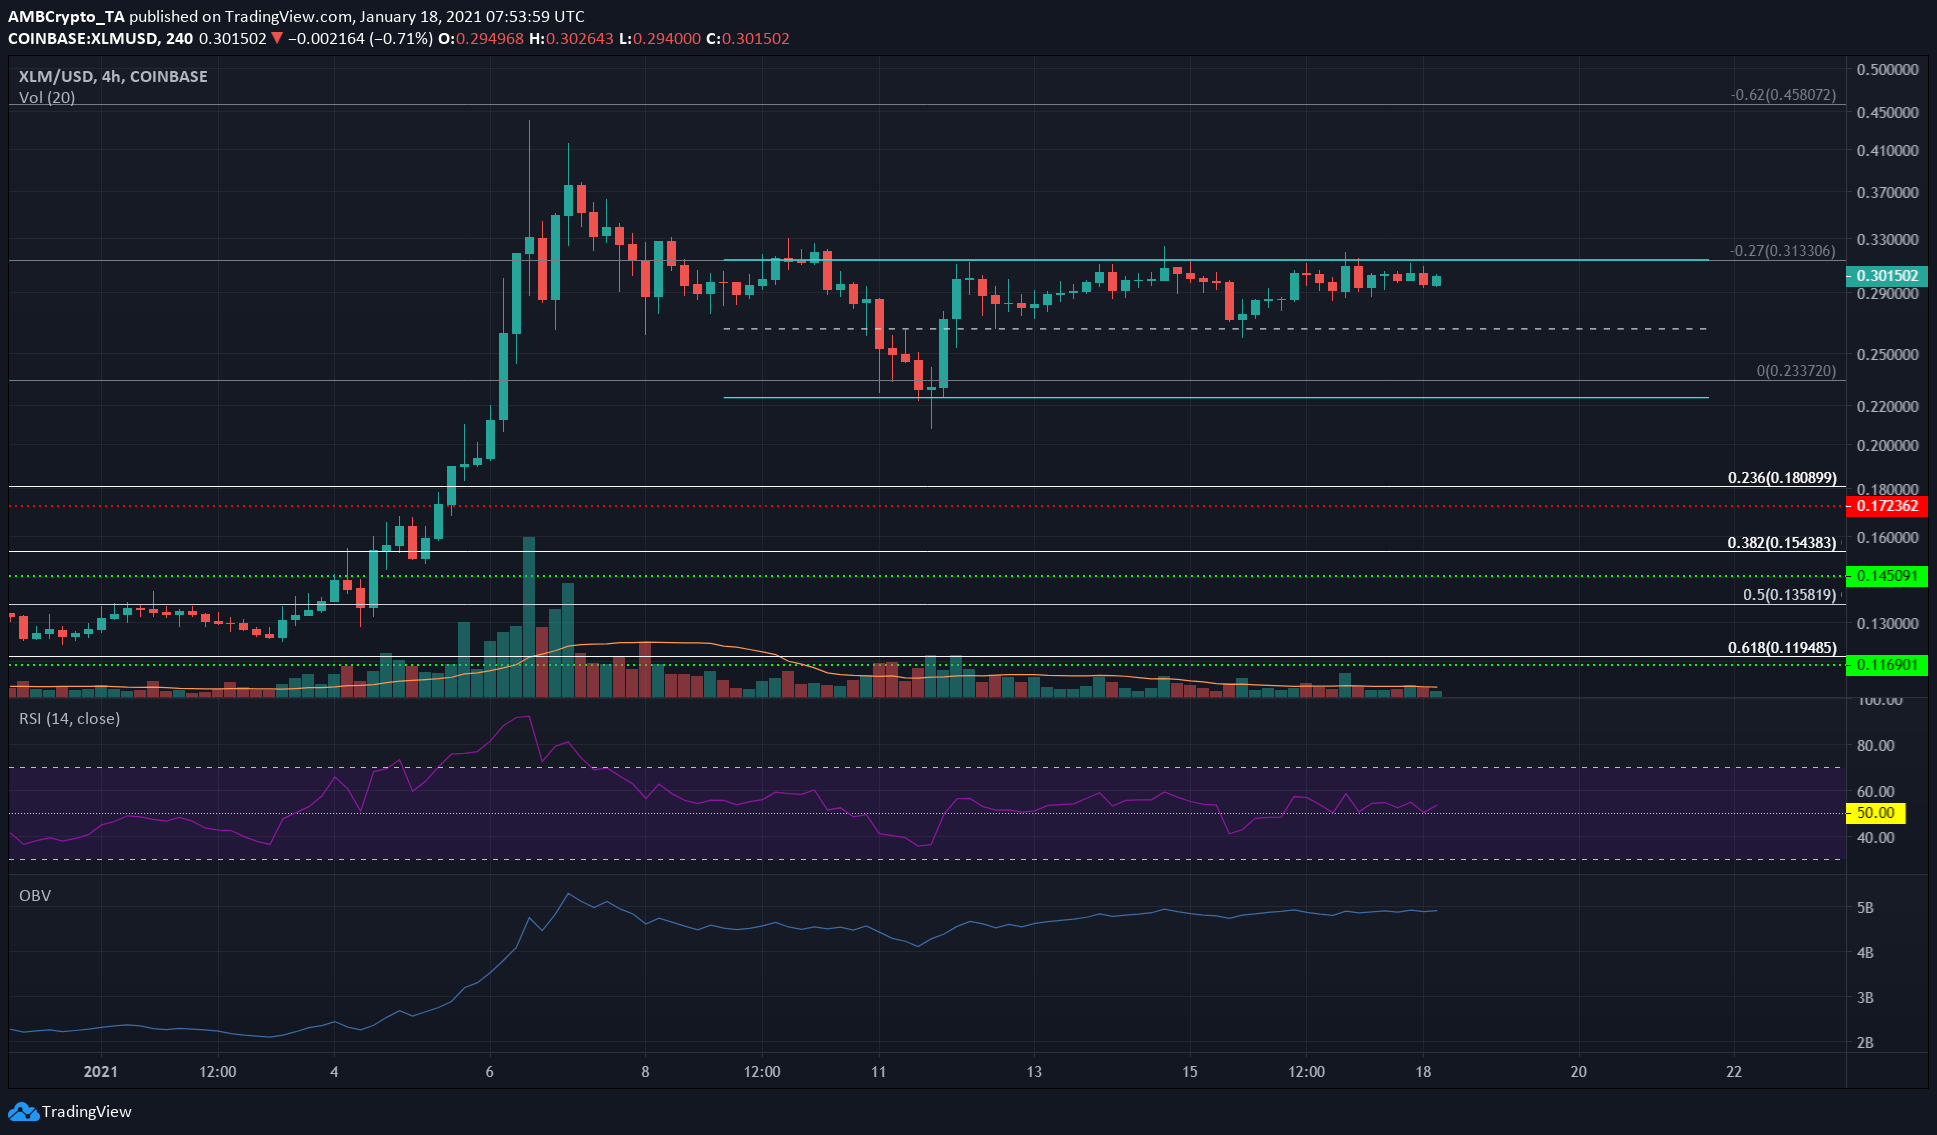Image resolution: width=1937 pixels, height=1135 pixels.
Task: Click the red price label 0.172362
Action: click(1886, 506)
